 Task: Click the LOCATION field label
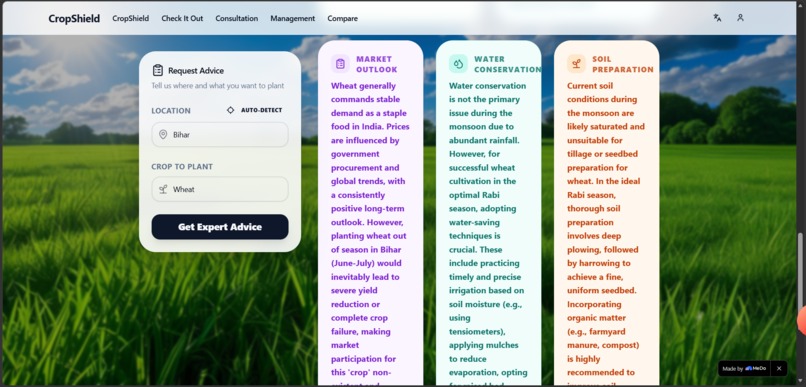click(171, 110)
